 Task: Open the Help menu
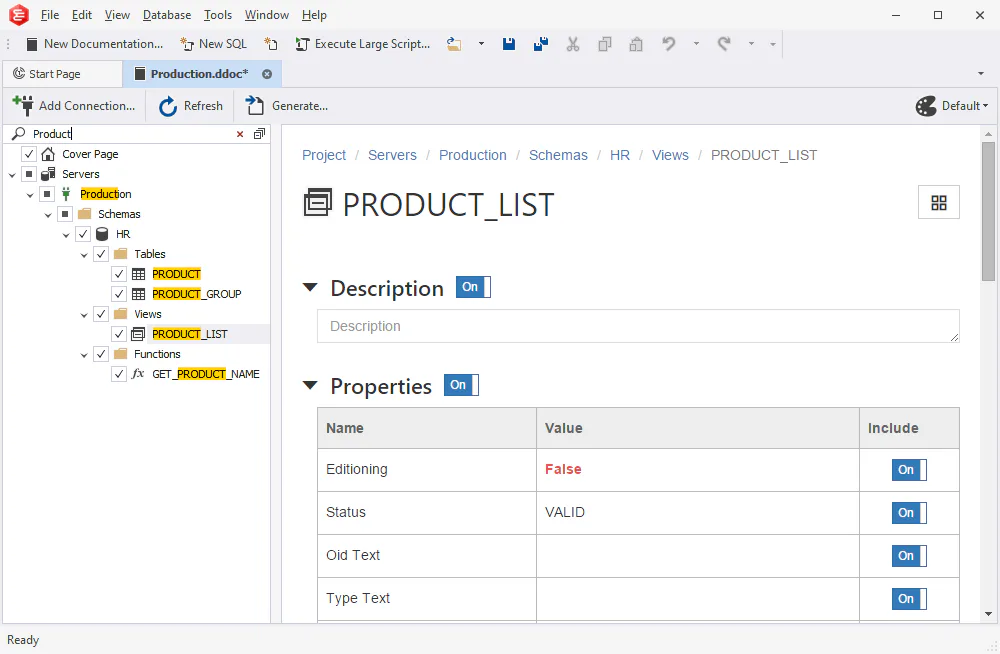[314, 15]
